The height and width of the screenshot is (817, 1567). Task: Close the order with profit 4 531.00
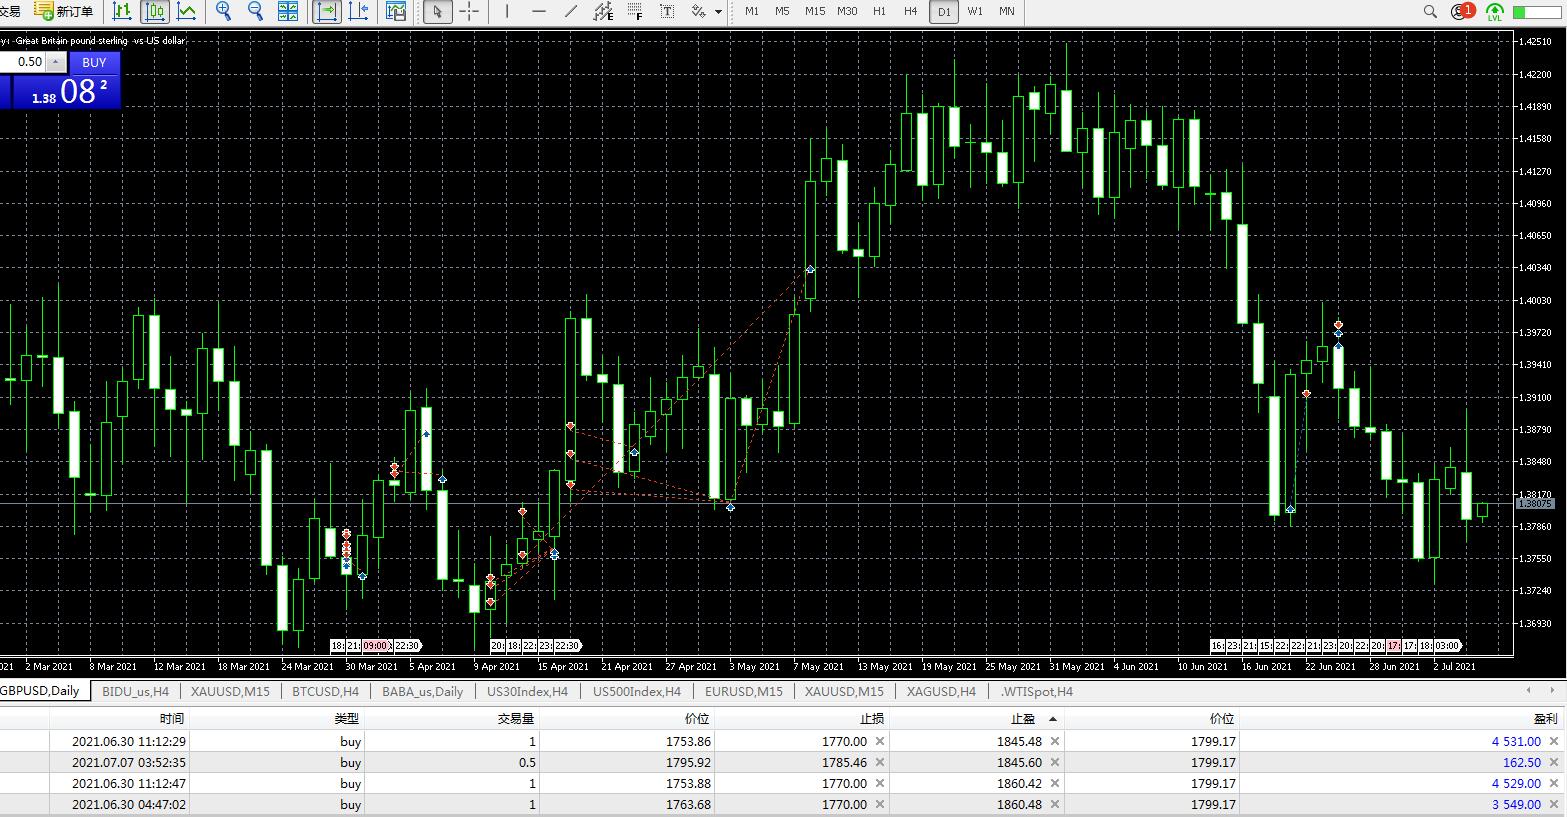(1554, 741)
